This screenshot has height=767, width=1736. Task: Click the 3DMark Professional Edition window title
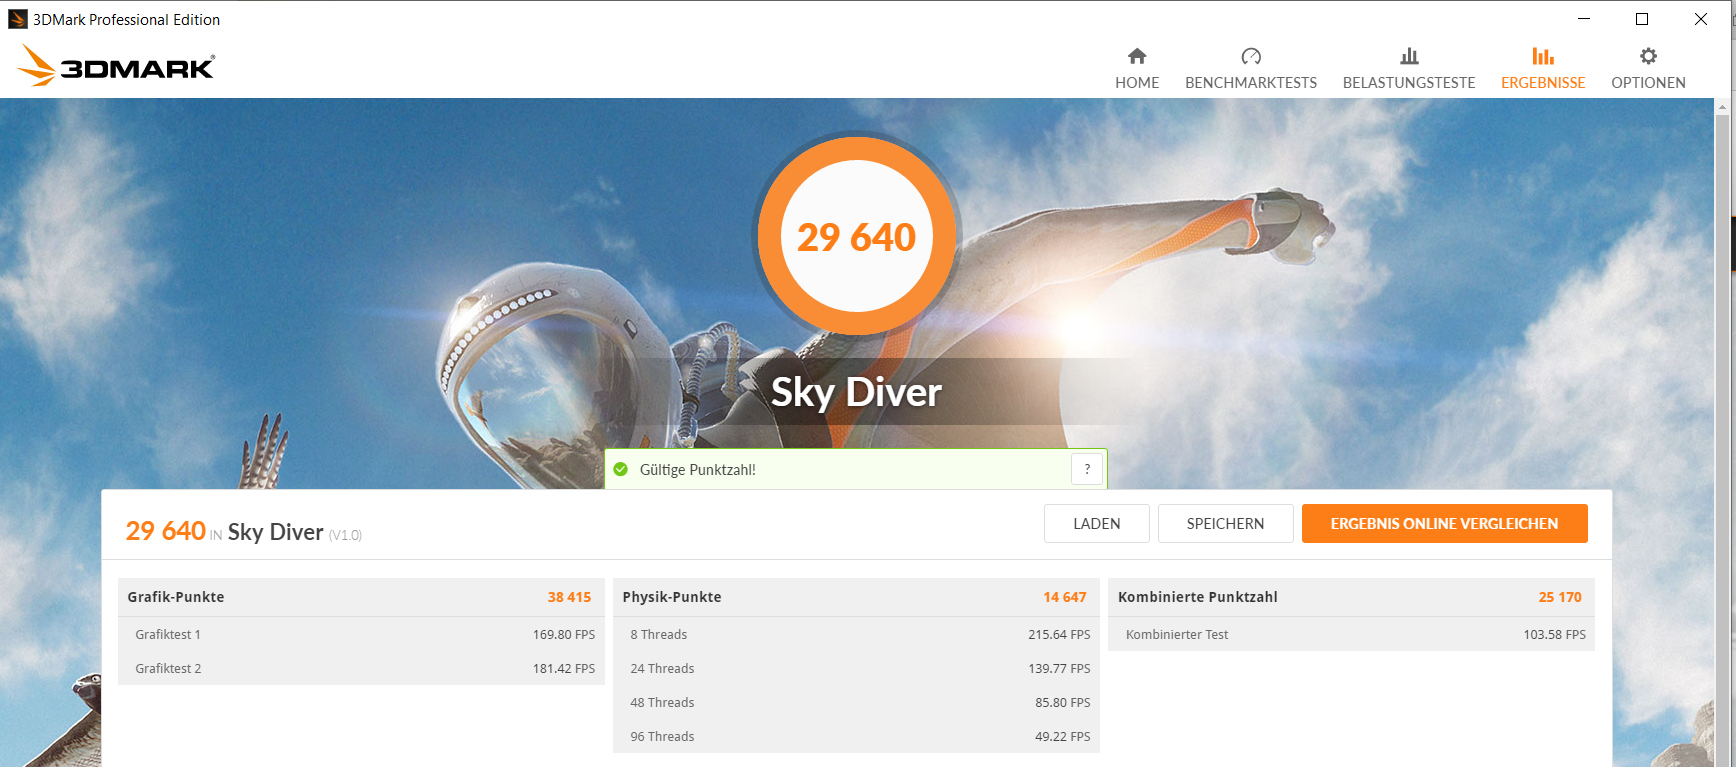(126, 19)
